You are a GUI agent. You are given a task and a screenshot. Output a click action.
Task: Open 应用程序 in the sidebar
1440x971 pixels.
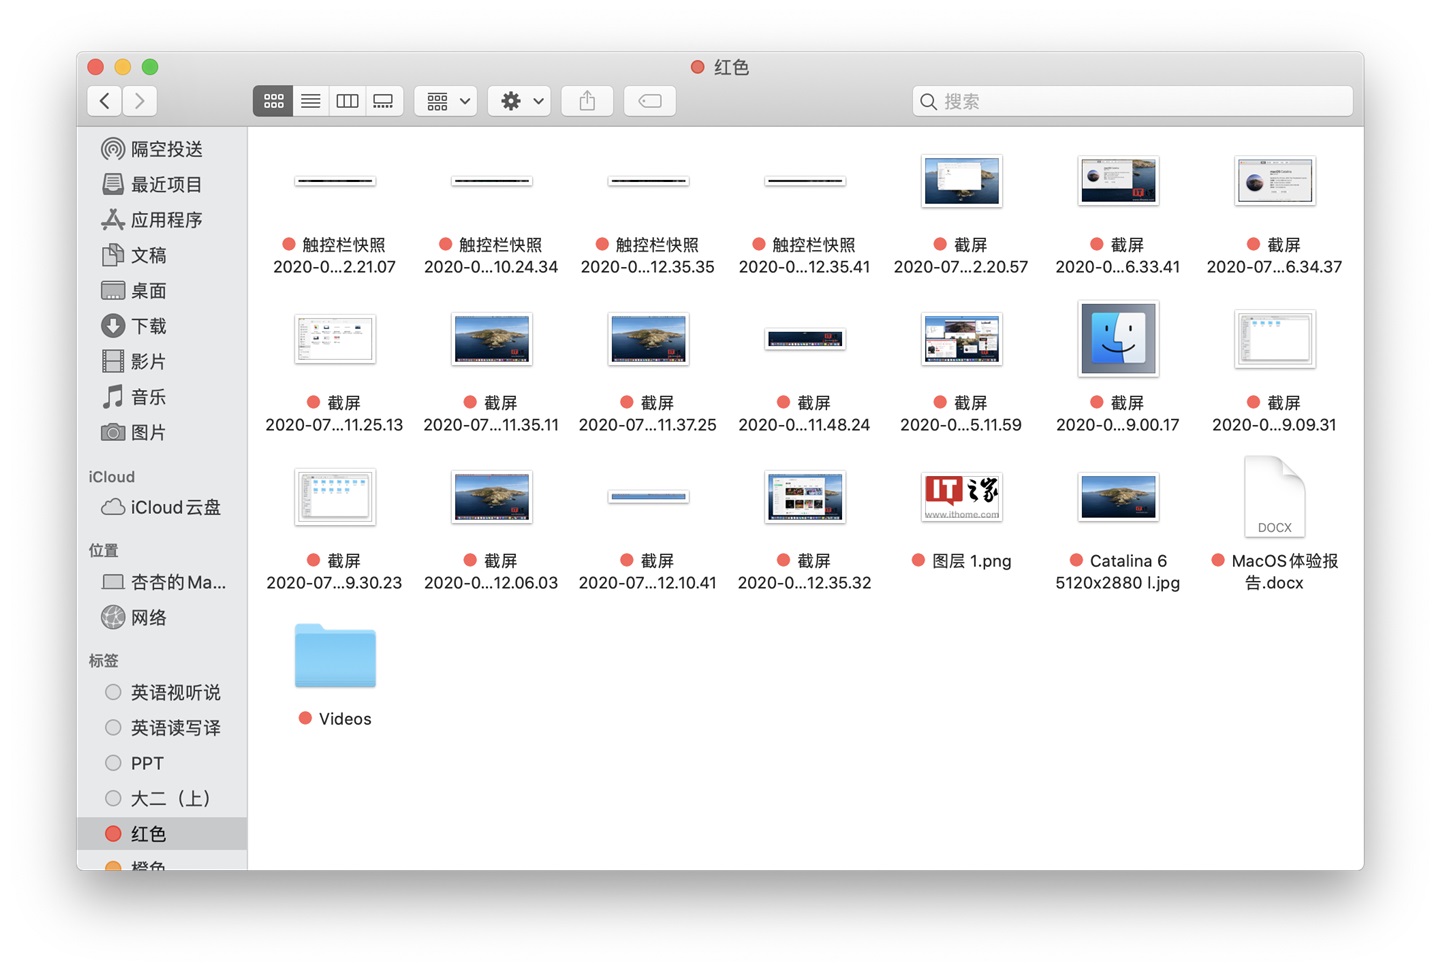click(162, 220)
